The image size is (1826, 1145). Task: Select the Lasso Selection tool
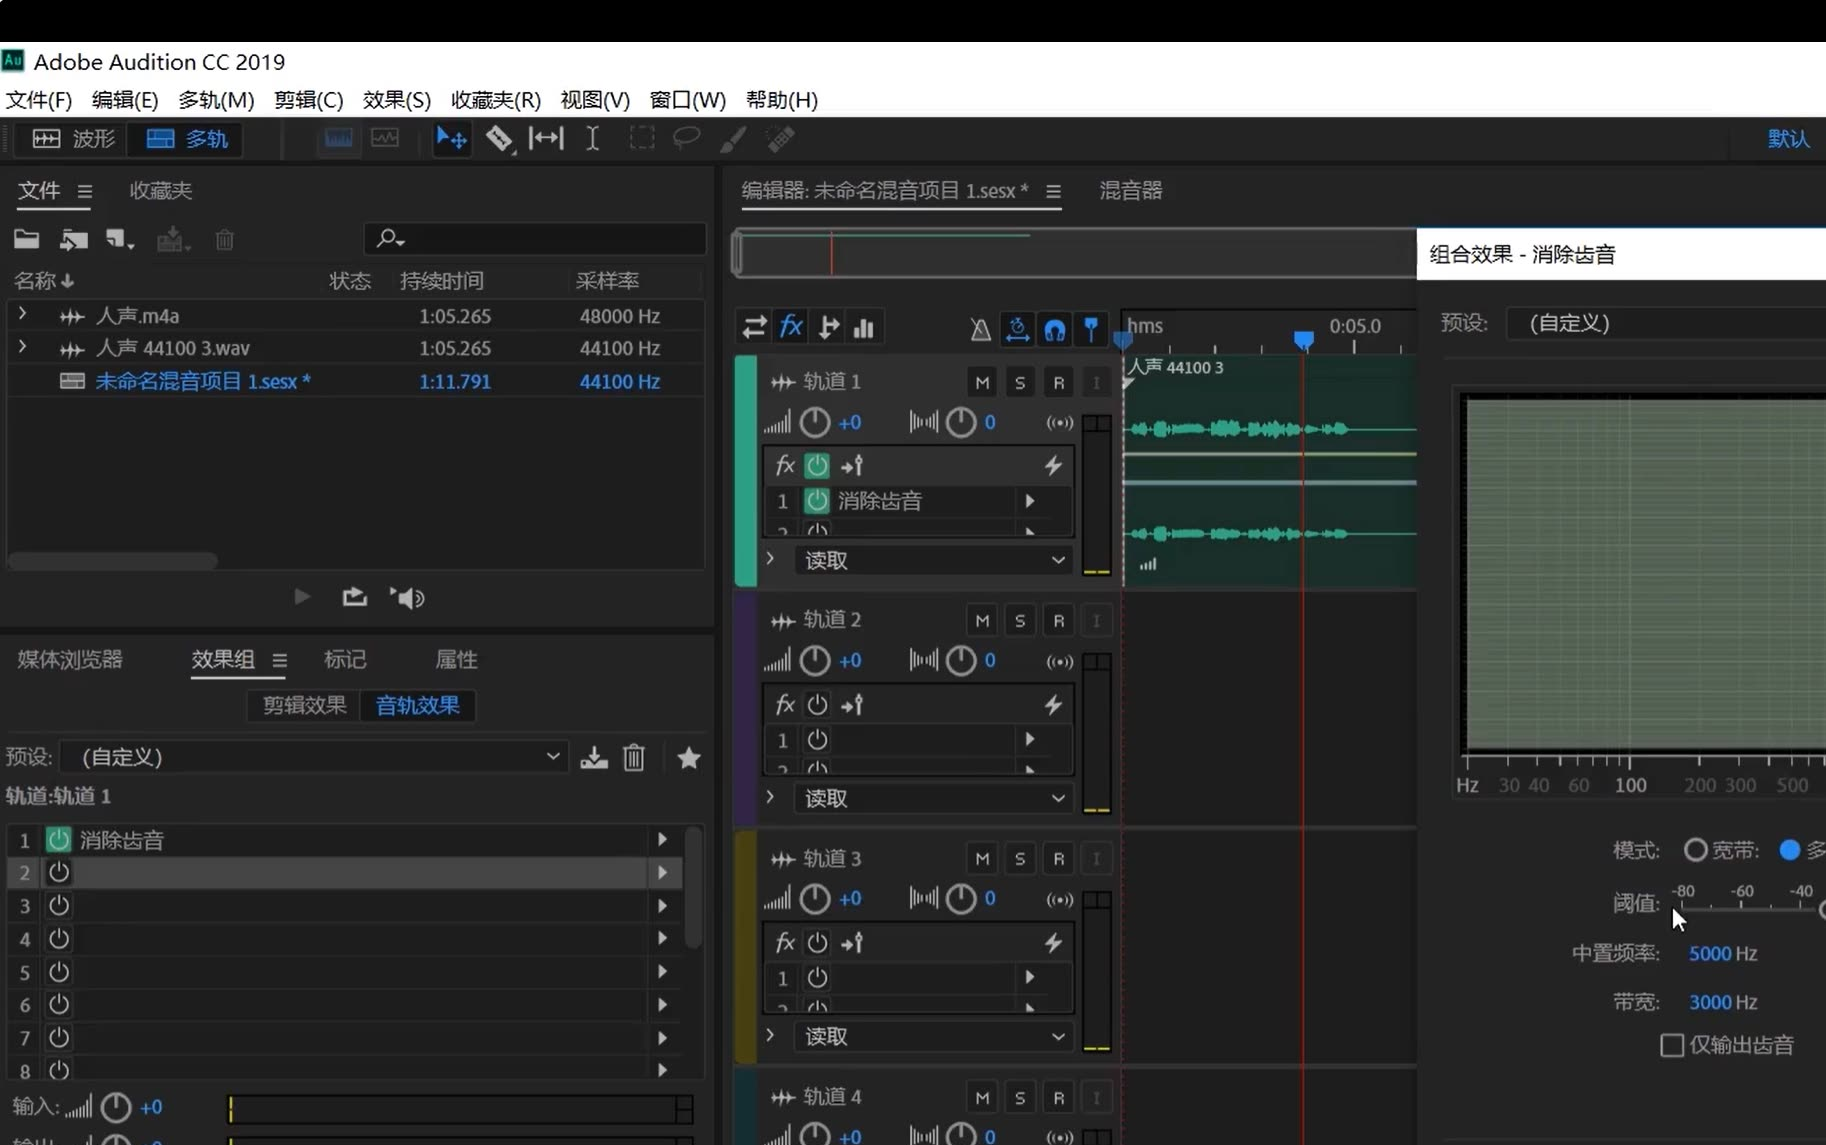click(x=686, y=139)
